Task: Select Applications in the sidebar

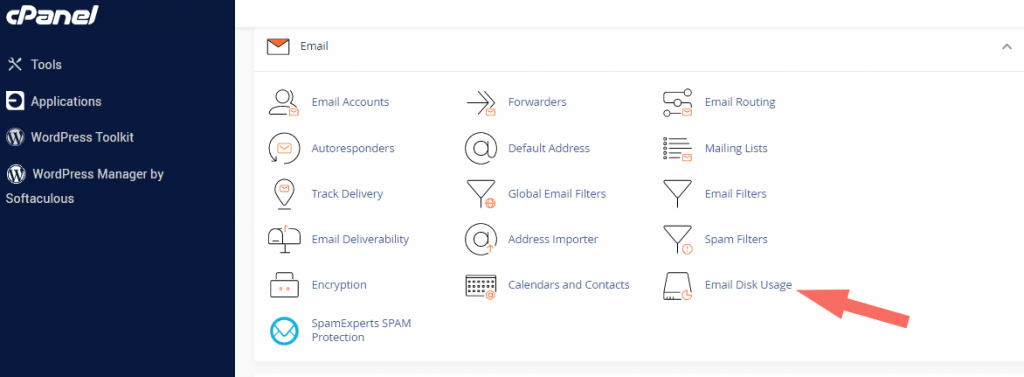Action: tap(54, 101)
